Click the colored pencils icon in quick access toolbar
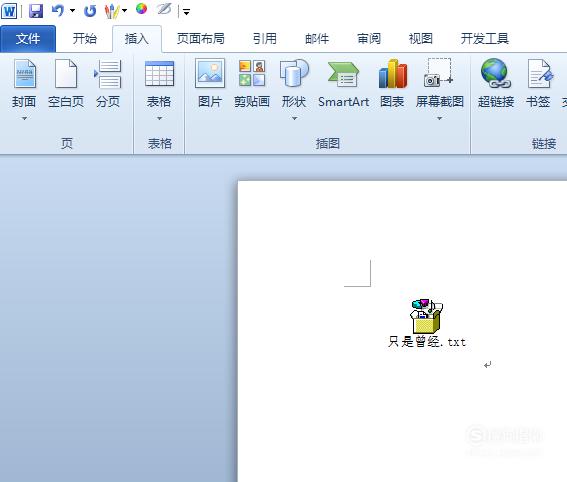Image resolution: width=567 pixels, height=482 pixels. point(112,11)
